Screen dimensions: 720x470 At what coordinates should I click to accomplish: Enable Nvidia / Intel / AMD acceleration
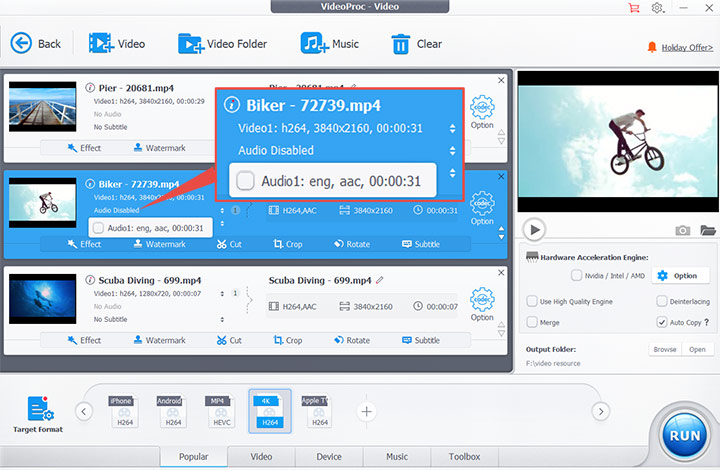click(x=576, y=275)
